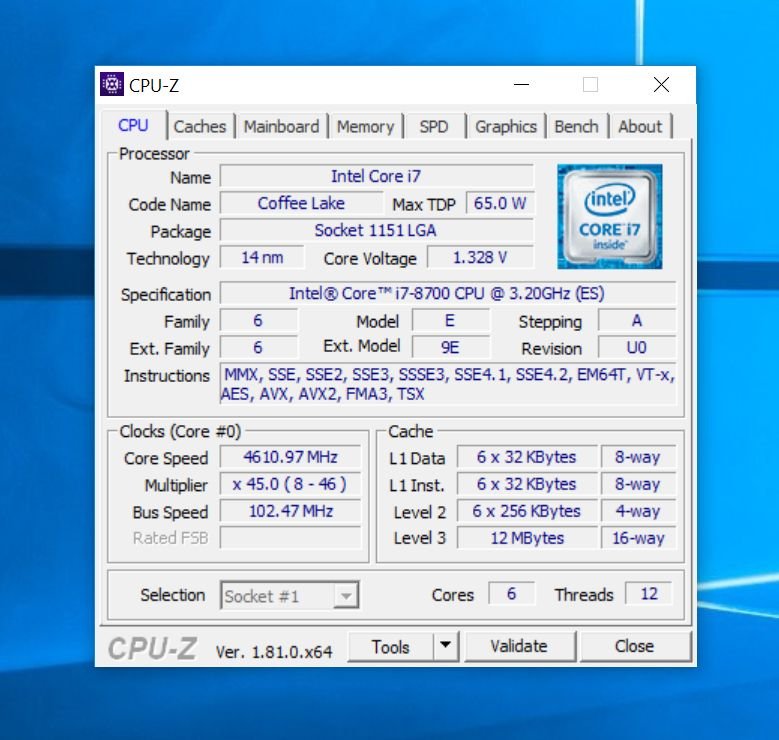The width and height of the screenshot is (779, 740).
Task: Click the Specification field showing i7-8700
Action: [448, 293]
